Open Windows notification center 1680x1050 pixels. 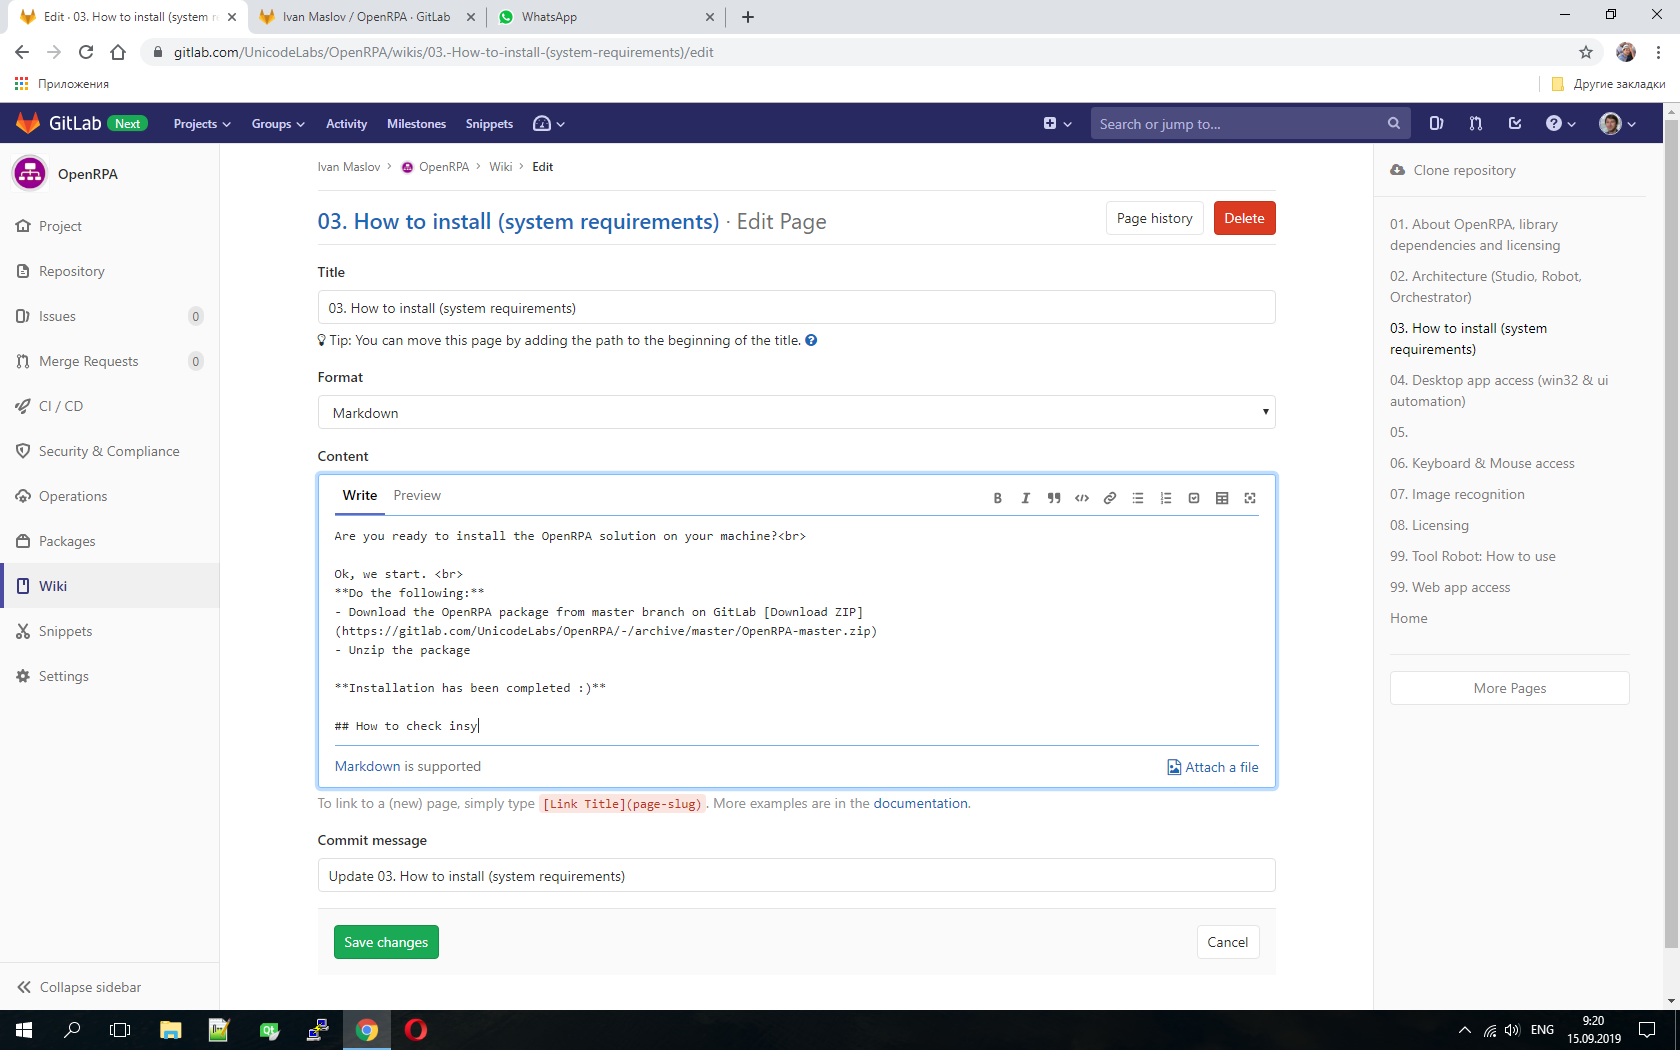[1647, 1030]
